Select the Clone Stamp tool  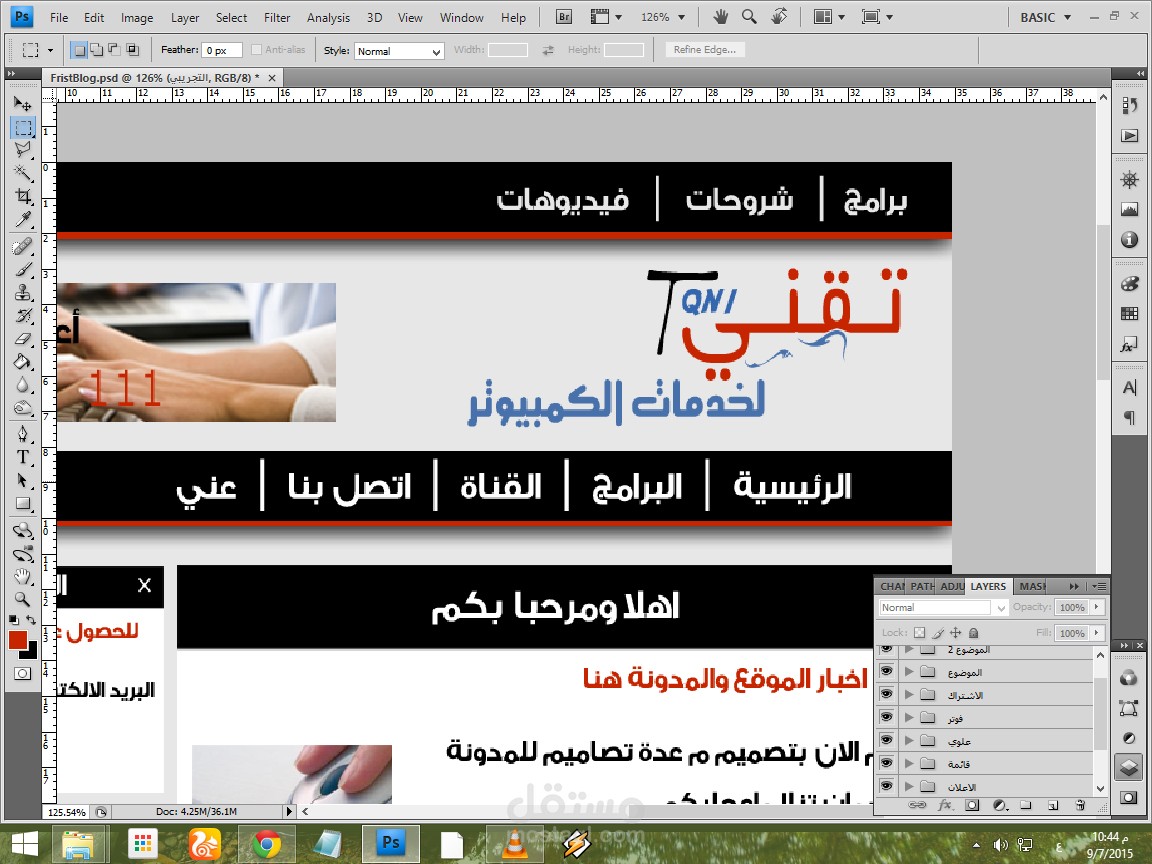click(23, 292)
